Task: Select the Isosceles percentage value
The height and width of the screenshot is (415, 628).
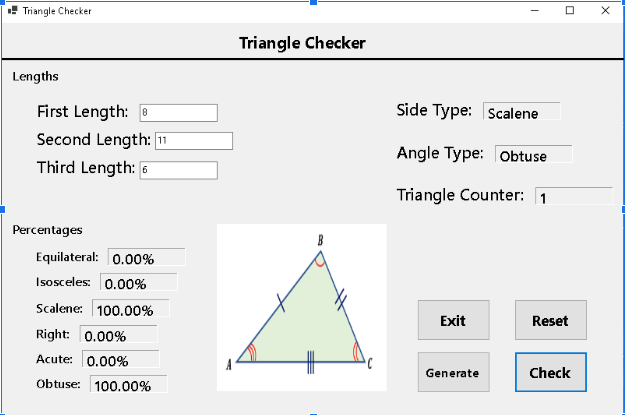Action: click(x=138, y=283)
